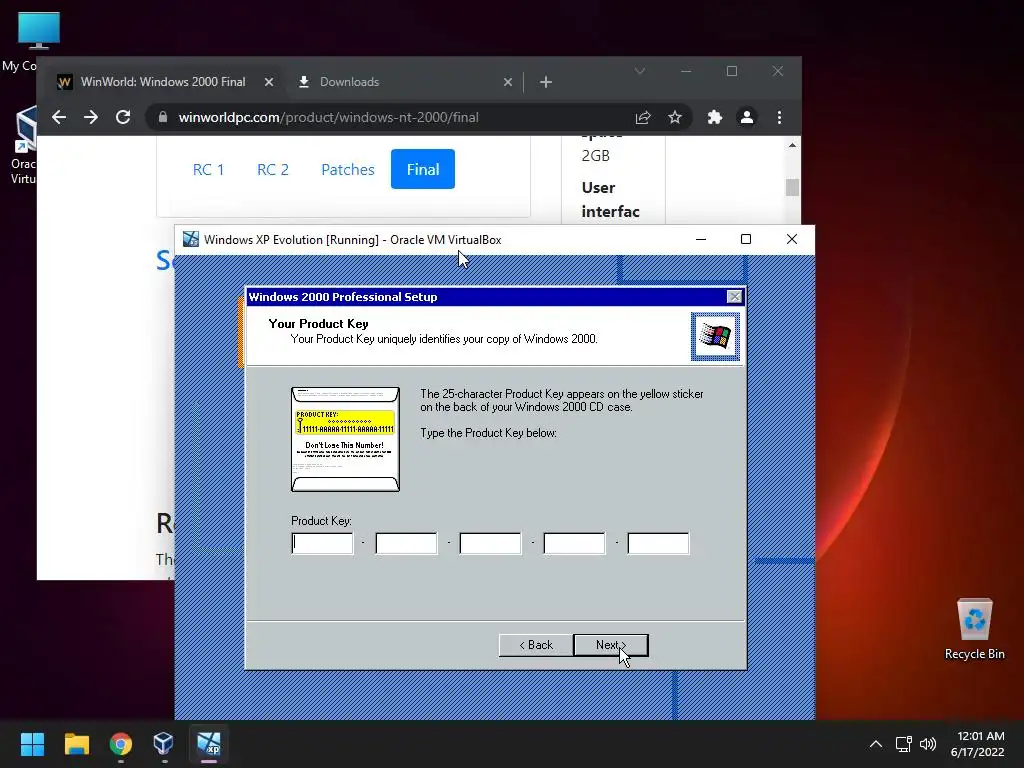This screenshot has width=1024, height=768.
Task: Open Chrome profile avatar menu
Action: click(x=746, y=117)
